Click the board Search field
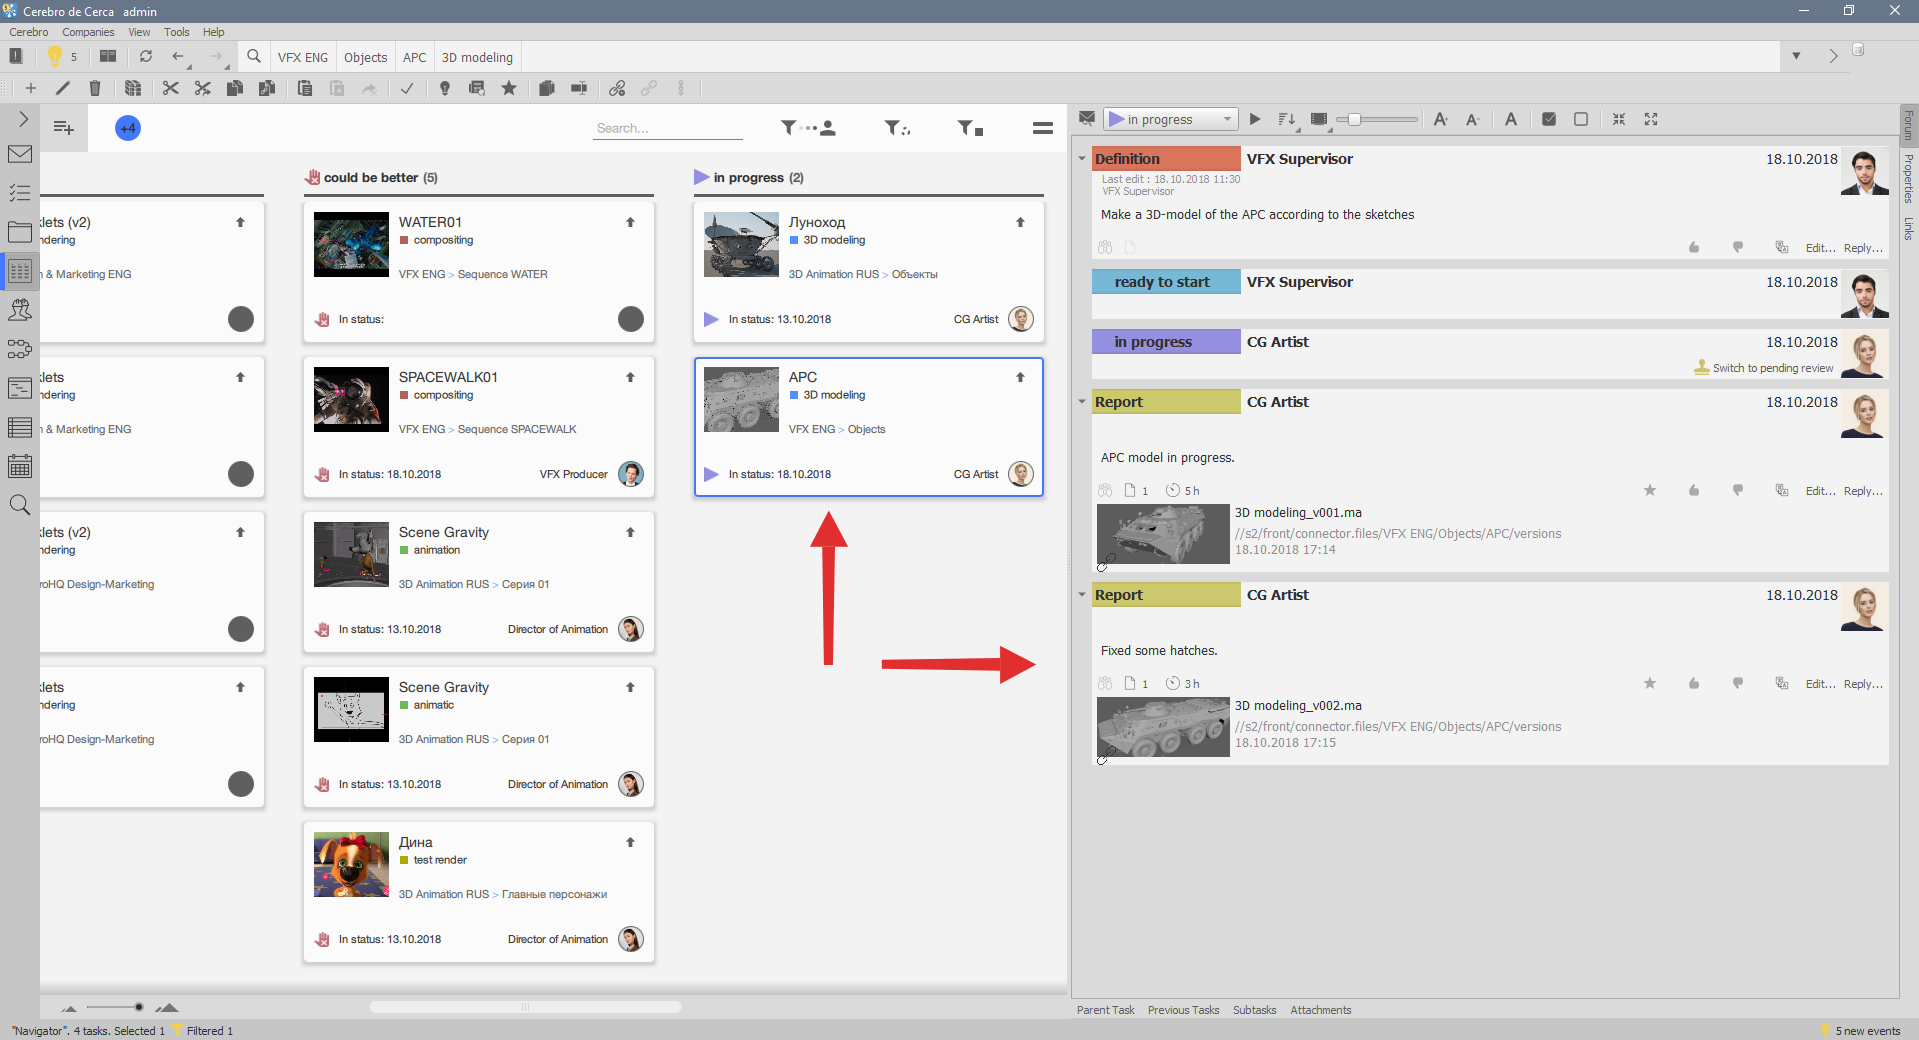Image resolution: width=1919 pixels, height=1040 pixels. 667,128
